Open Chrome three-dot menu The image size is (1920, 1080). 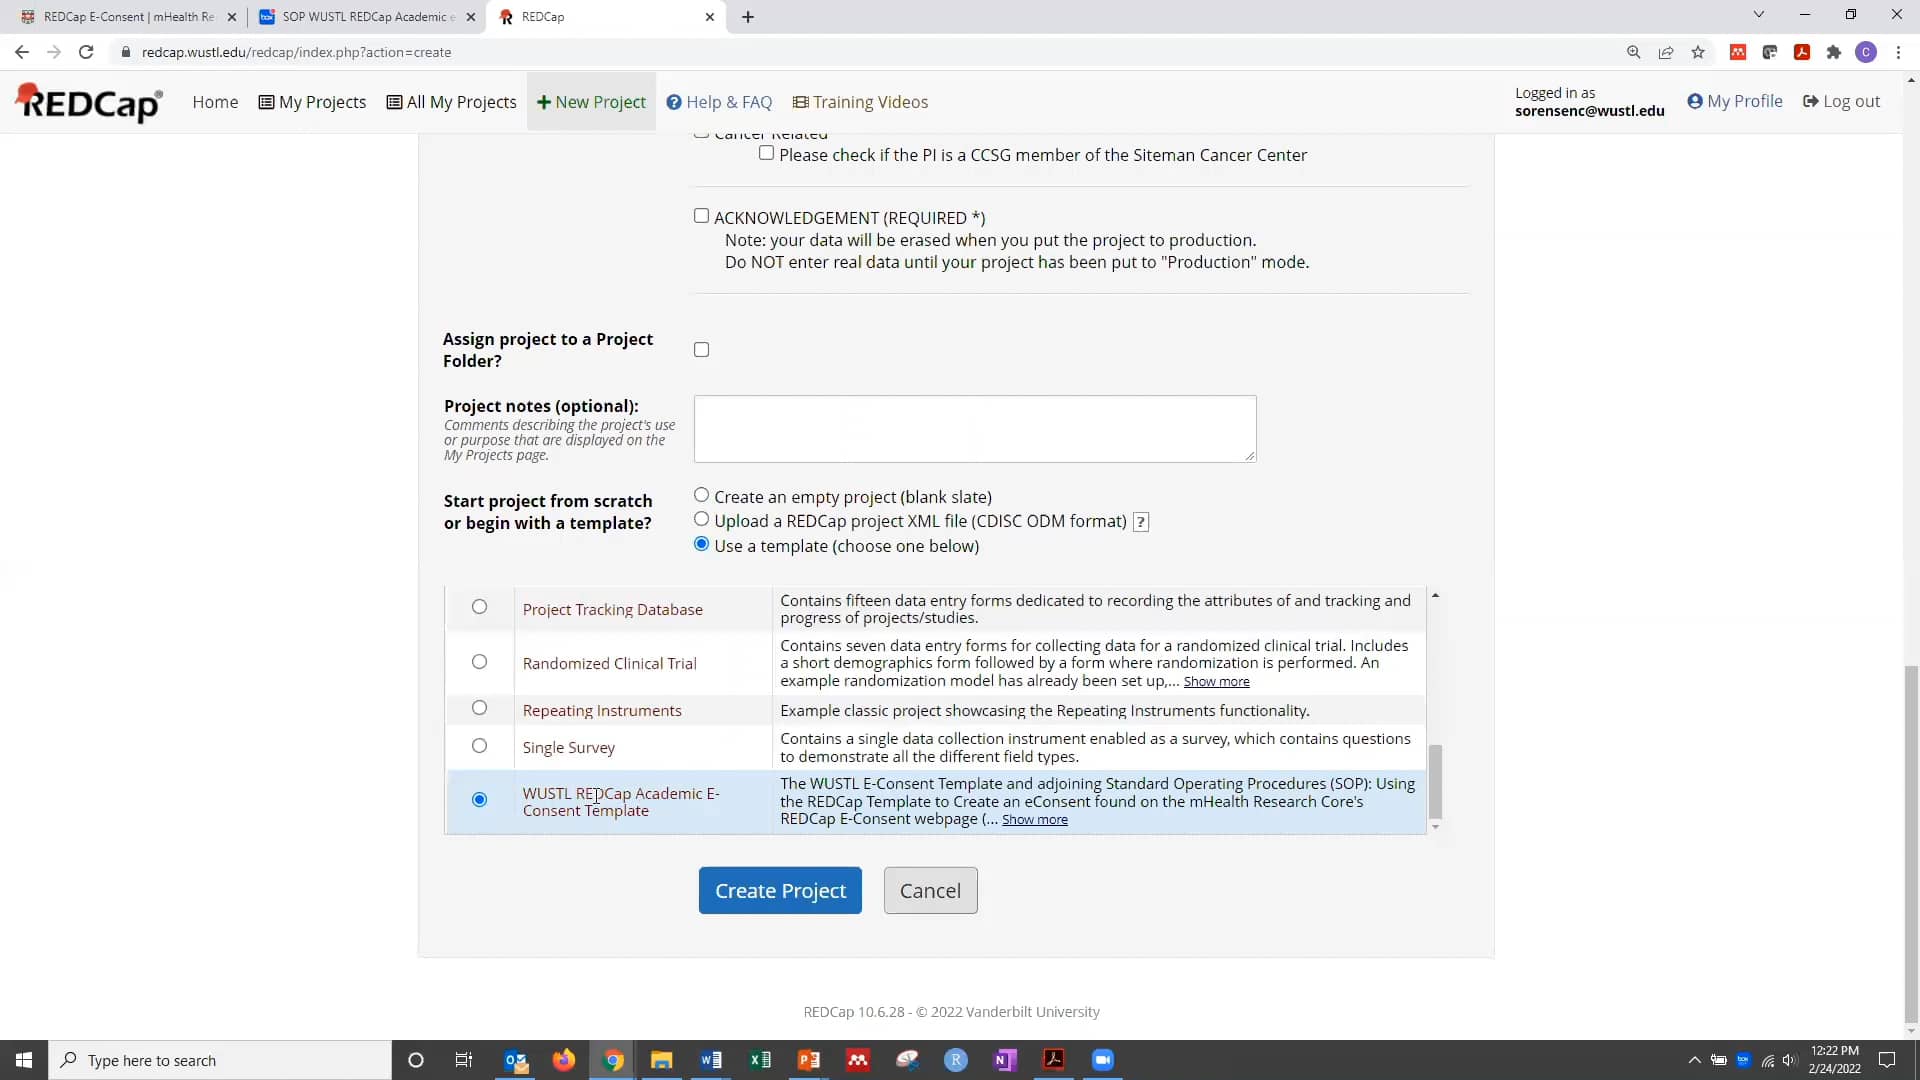click(x=1898, y=52)
